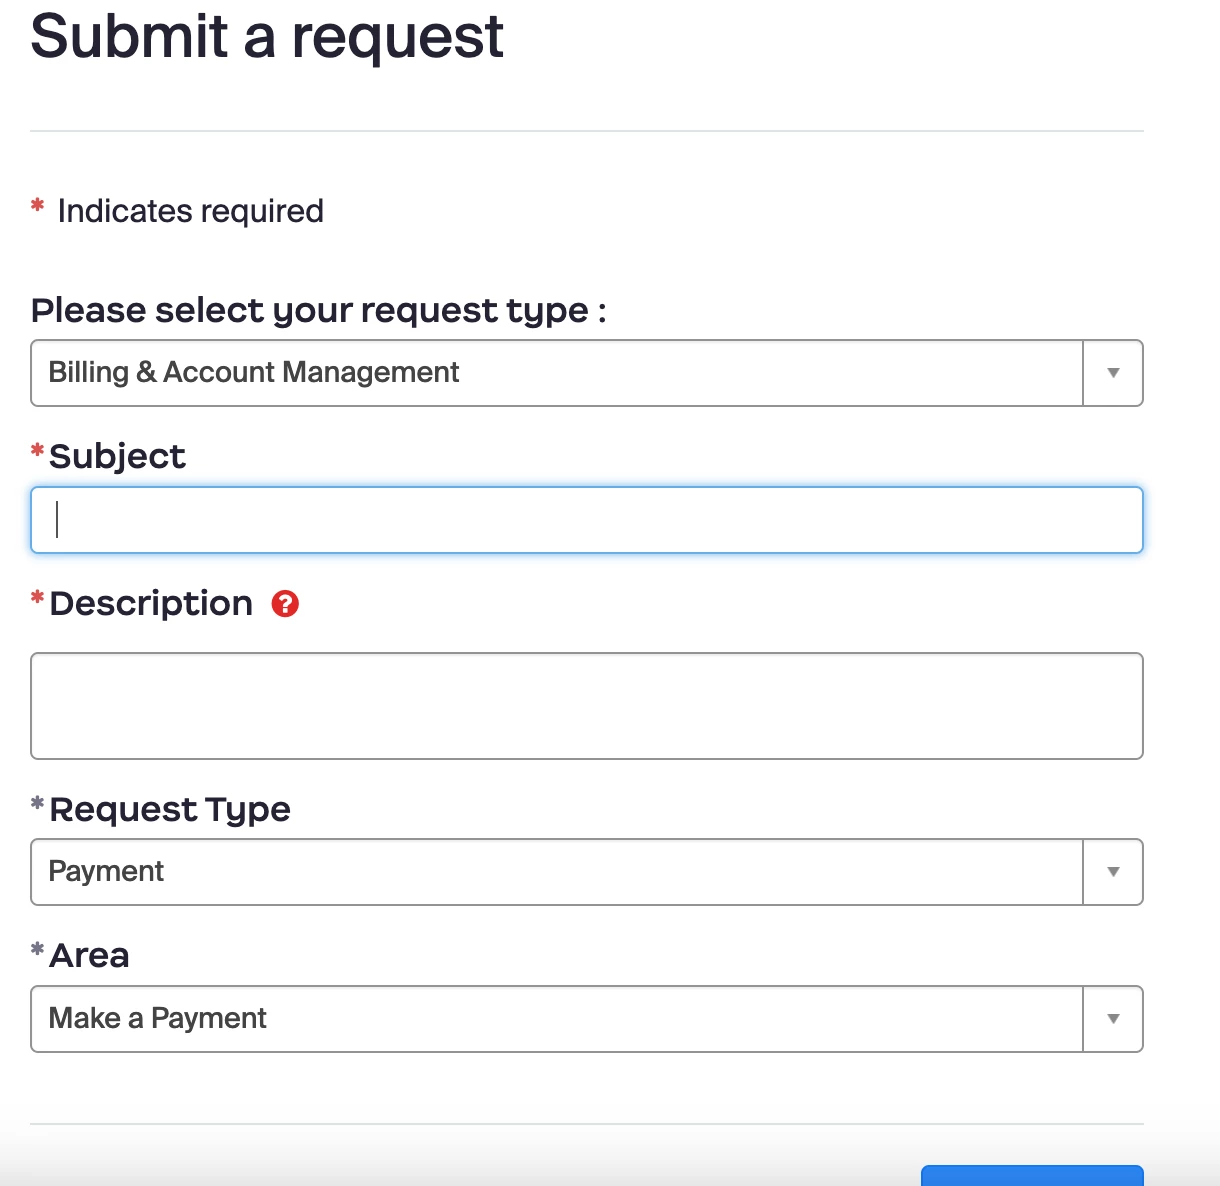The height and width of the screenshot is (1186, 1220).
Task: Expand the Billing & Account Management dropdown arrow
Action: (x=1113, y=373)
